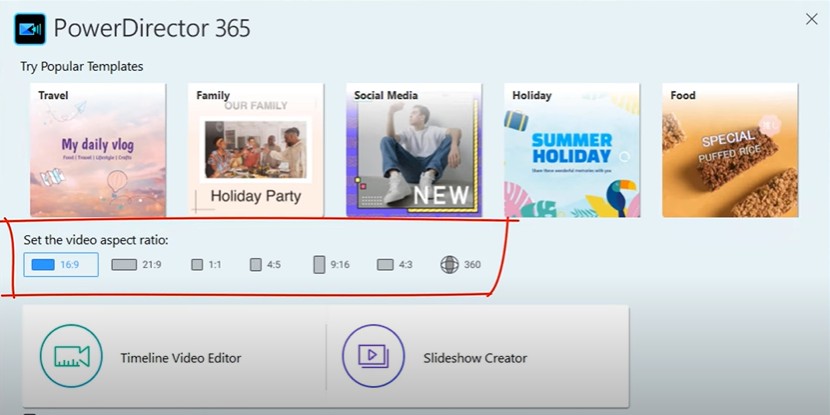Select the 360 video option
Viewport: 830px width, 415px height.
click(x=461, y=265)
